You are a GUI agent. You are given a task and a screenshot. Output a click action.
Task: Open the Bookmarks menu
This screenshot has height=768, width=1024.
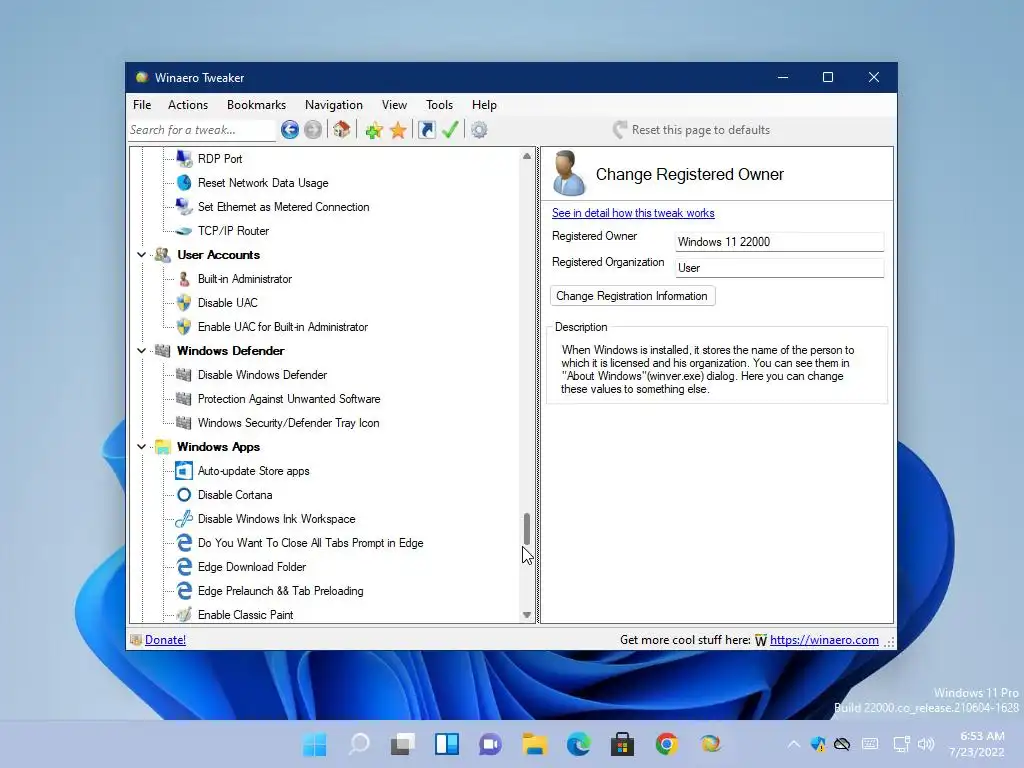point(256,104)
